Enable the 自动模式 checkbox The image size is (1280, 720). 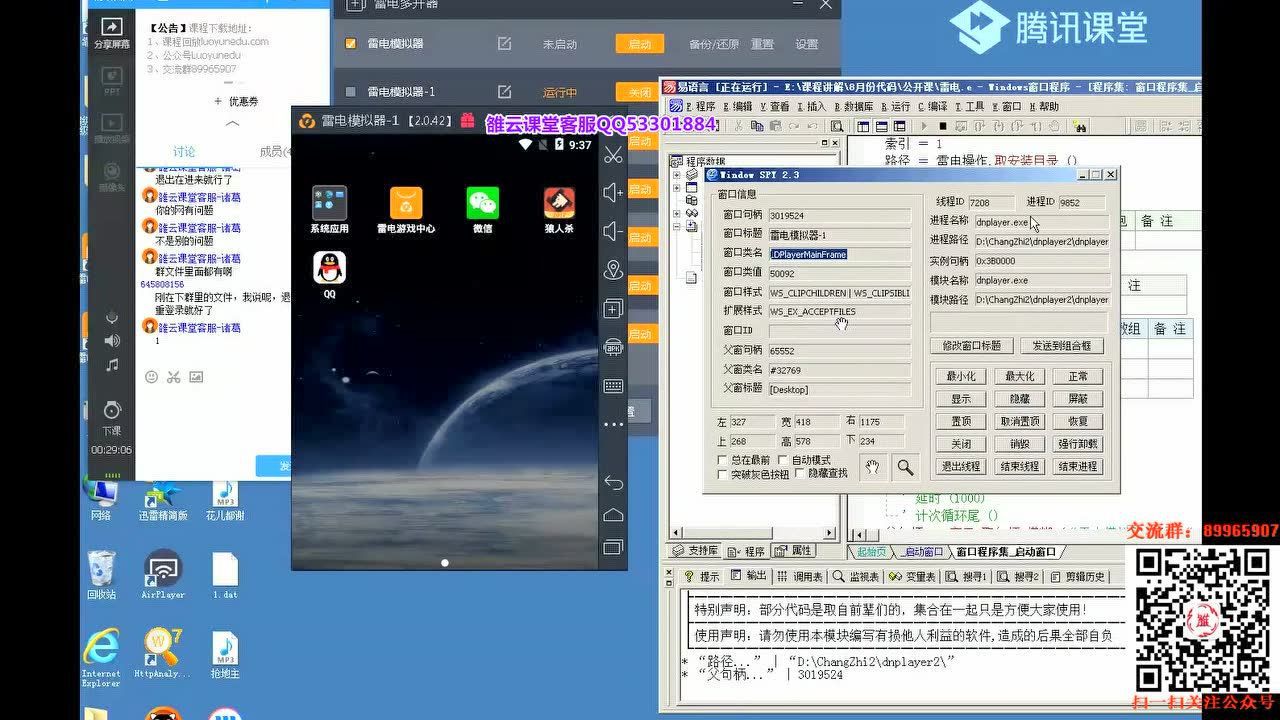coord(783,460)
